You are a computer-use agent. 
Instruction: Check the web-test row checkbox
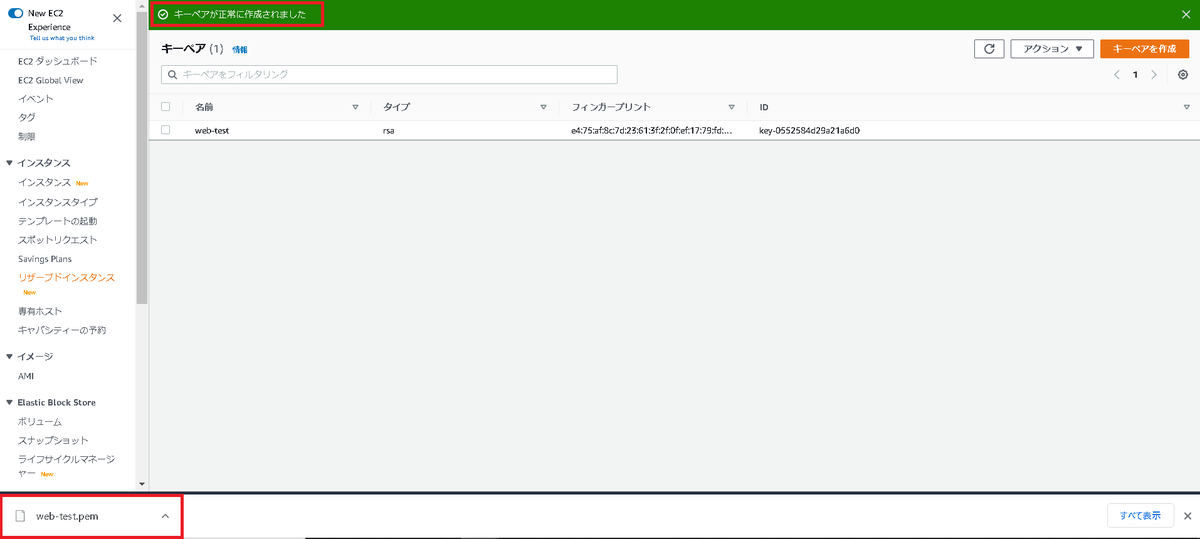pos(166,130)
